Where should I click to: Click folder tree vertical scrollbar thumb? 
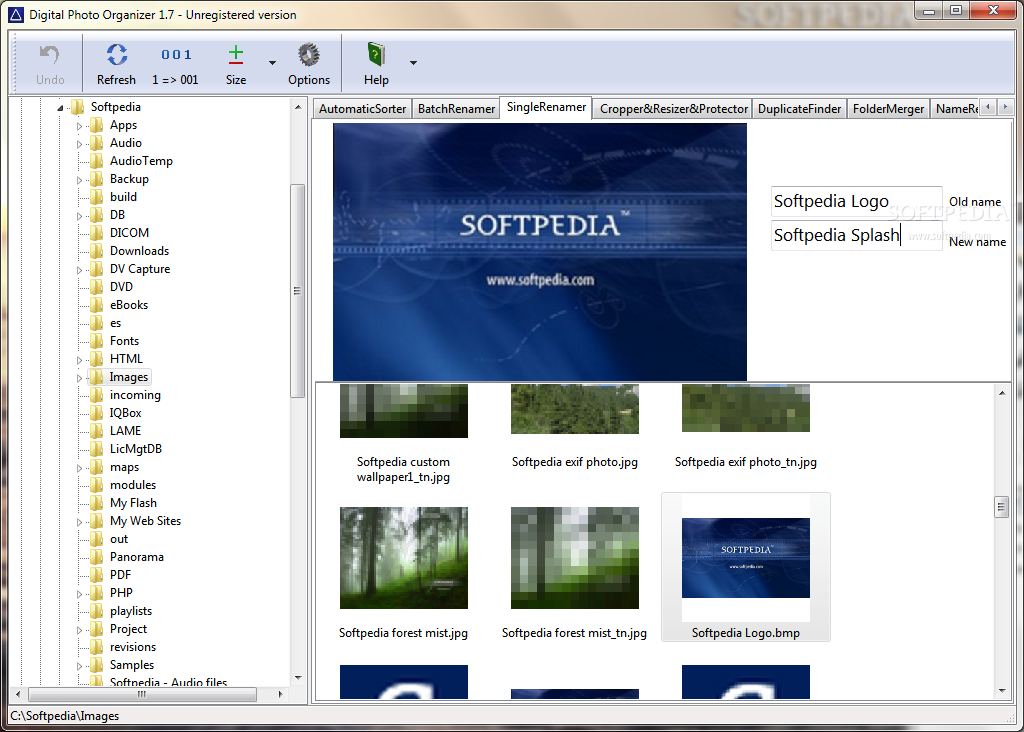point(297,291)
